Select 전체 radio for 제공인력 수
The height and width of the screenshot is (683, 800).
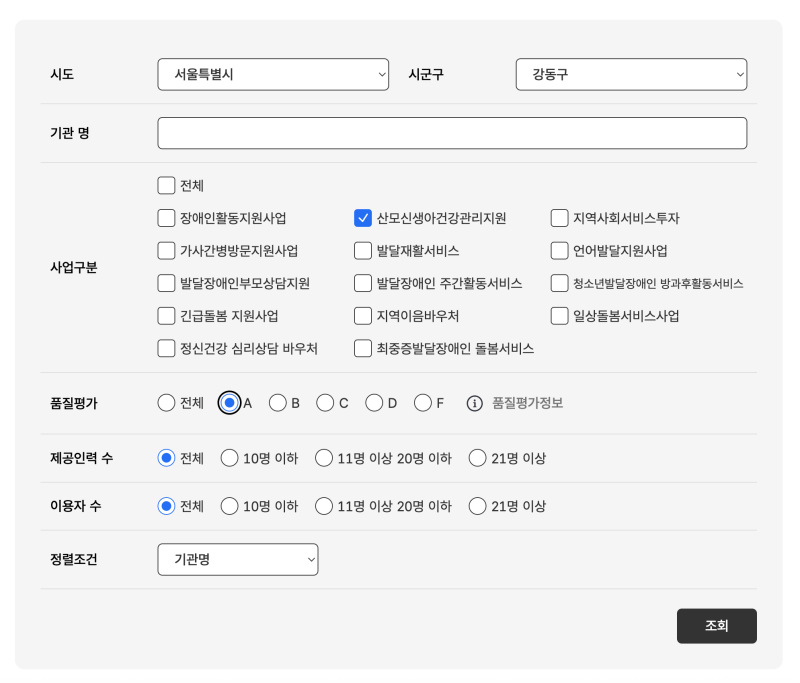click(166, 458)
